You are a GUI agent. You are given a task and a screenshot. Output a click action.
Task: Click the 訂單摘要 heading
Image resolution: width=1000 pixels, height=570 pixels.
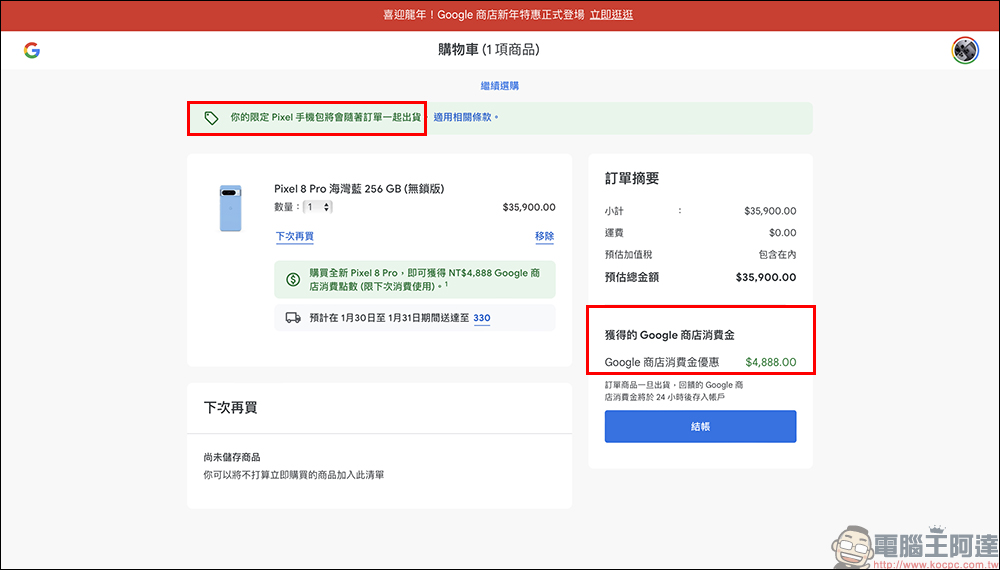click(x=631, y=179)
